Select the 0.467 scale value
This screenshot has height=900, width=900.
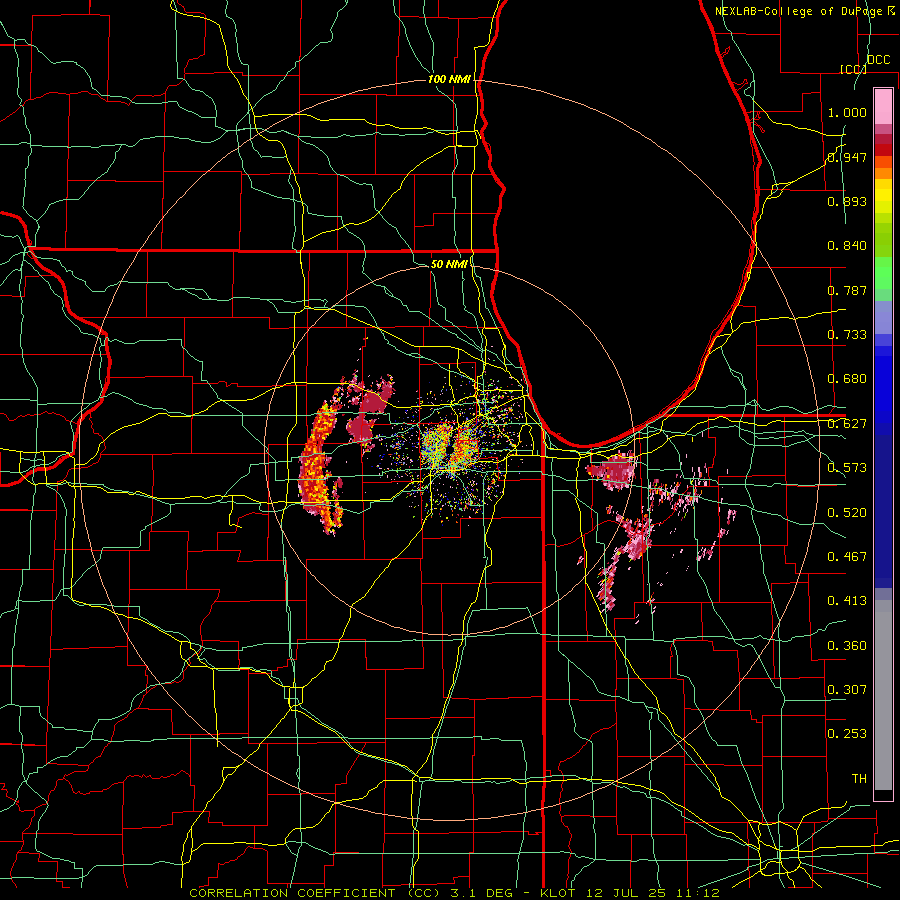click(x=847, y=557)
